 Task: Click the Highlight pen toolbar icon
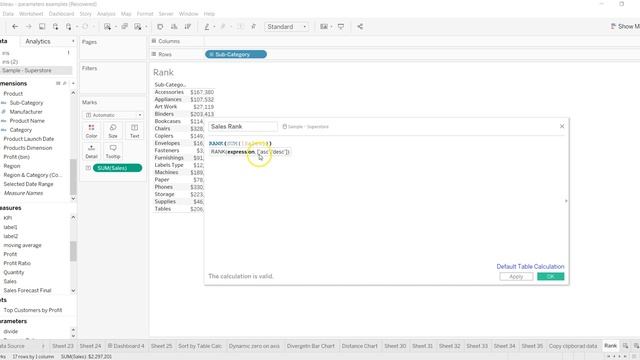[x=207, y=27]
